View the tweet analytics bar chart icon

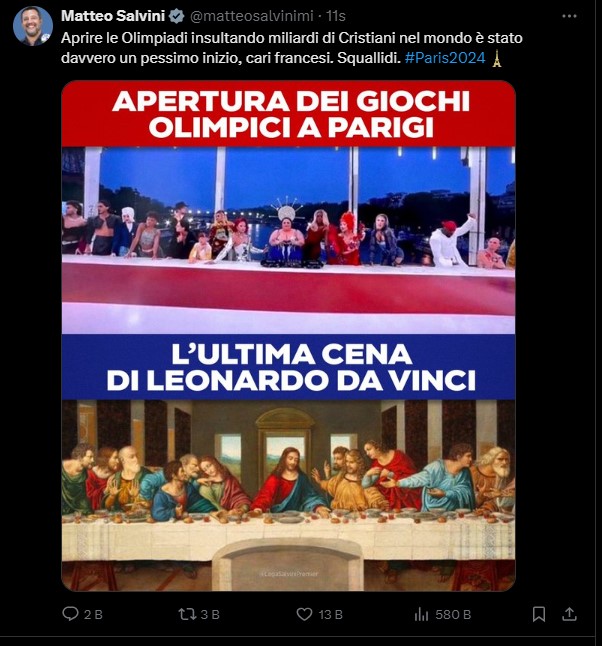tap(422, 614)
